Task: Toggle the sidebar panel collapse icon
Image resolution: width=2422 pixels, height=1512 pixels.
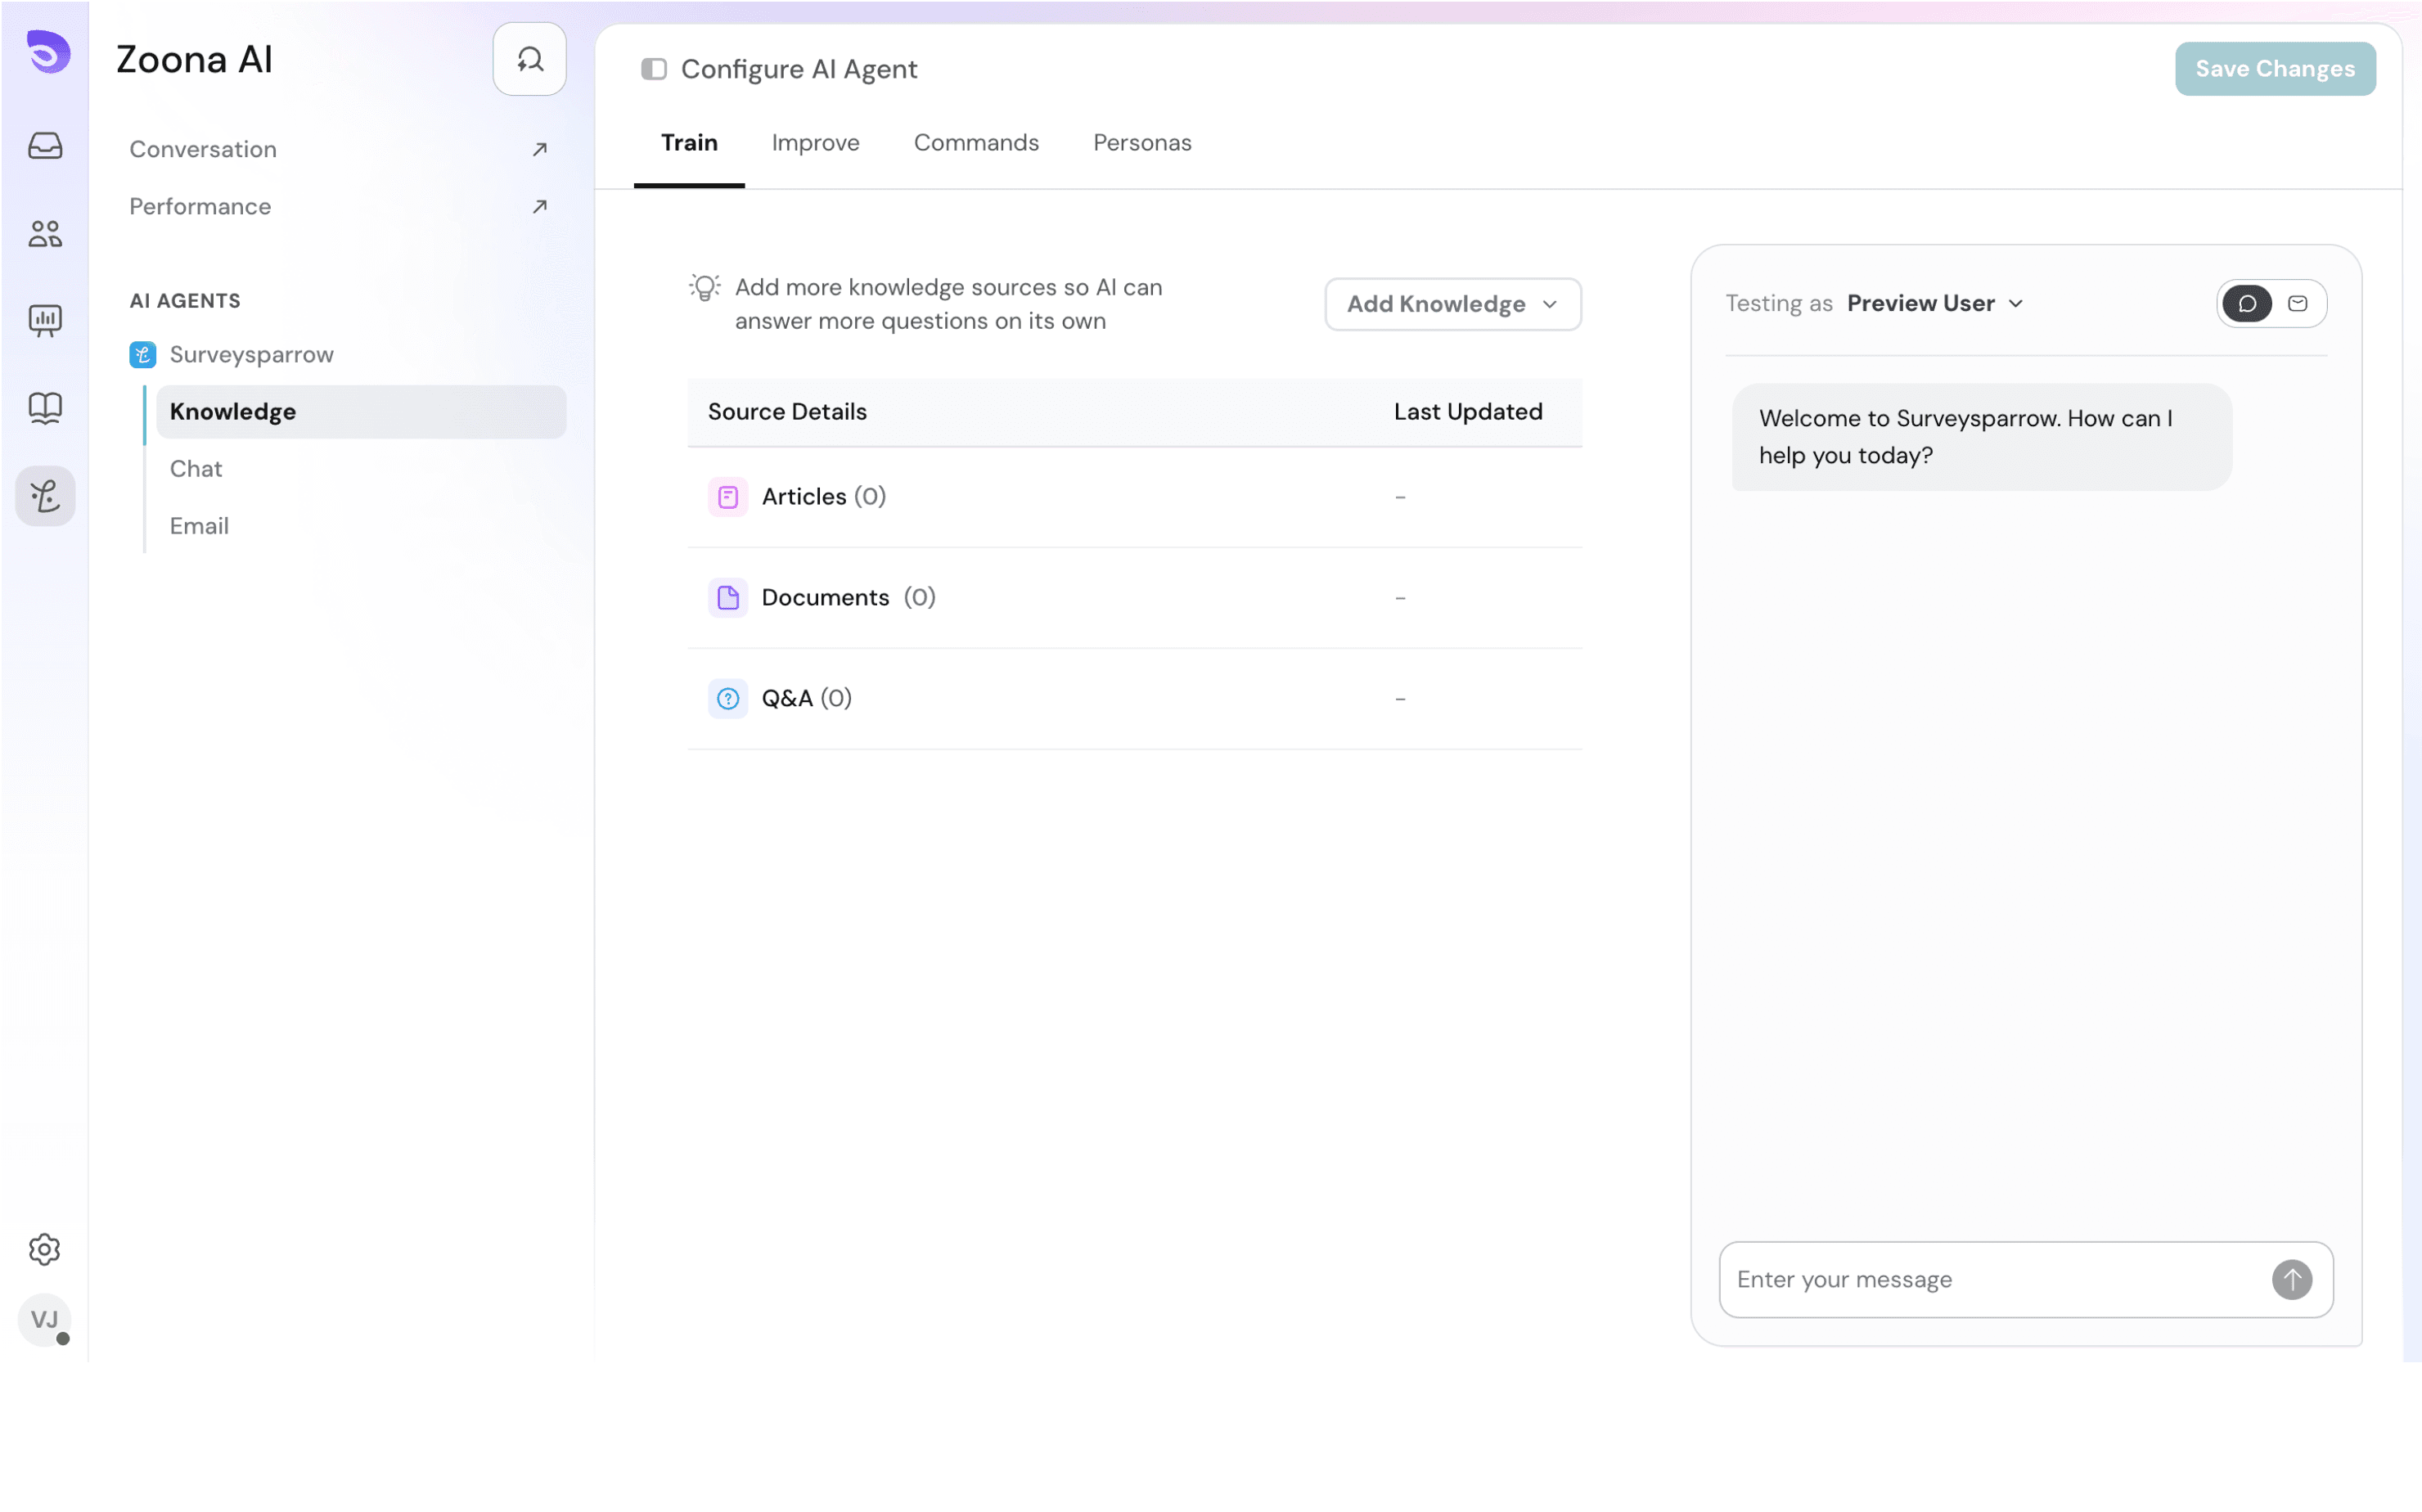Action: [654, 69]
